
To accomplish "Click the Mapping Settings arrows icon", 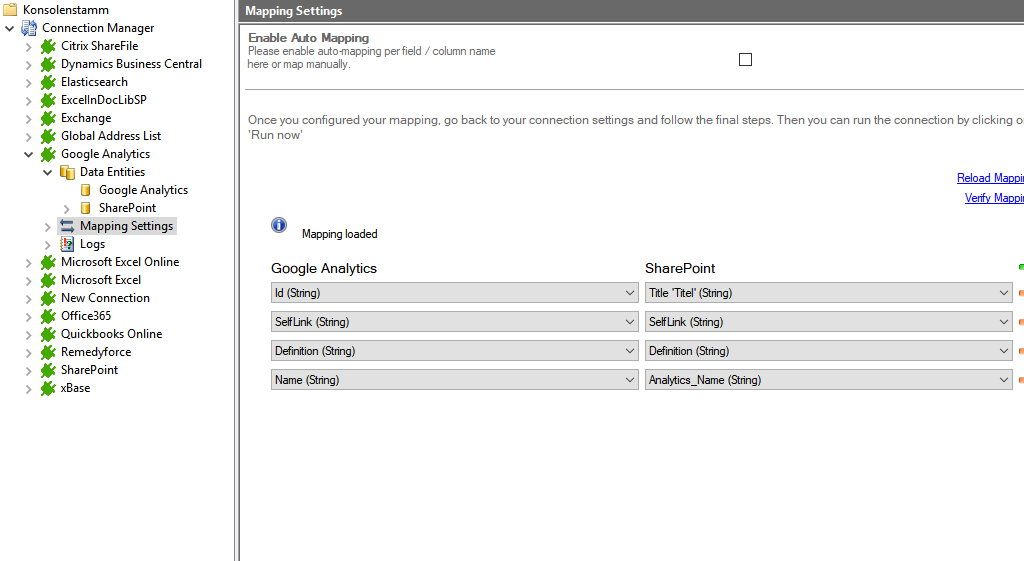I will coord(67,226).
